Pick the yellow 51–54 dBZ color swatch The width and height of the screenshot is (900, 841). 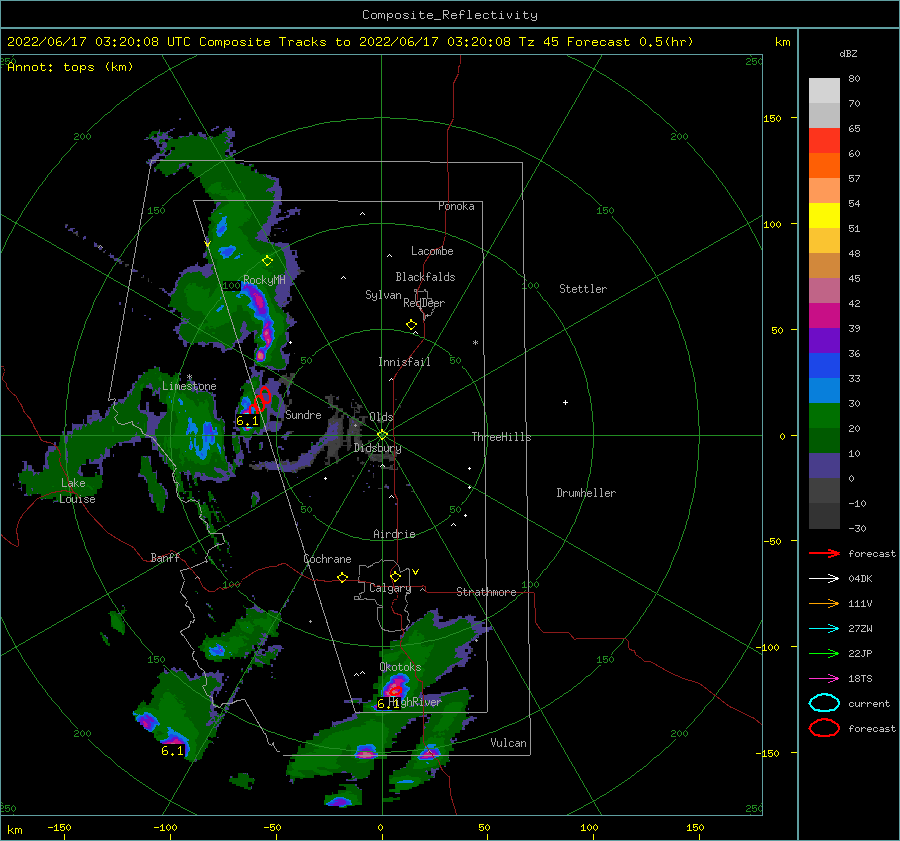click(x=824, y=215)
